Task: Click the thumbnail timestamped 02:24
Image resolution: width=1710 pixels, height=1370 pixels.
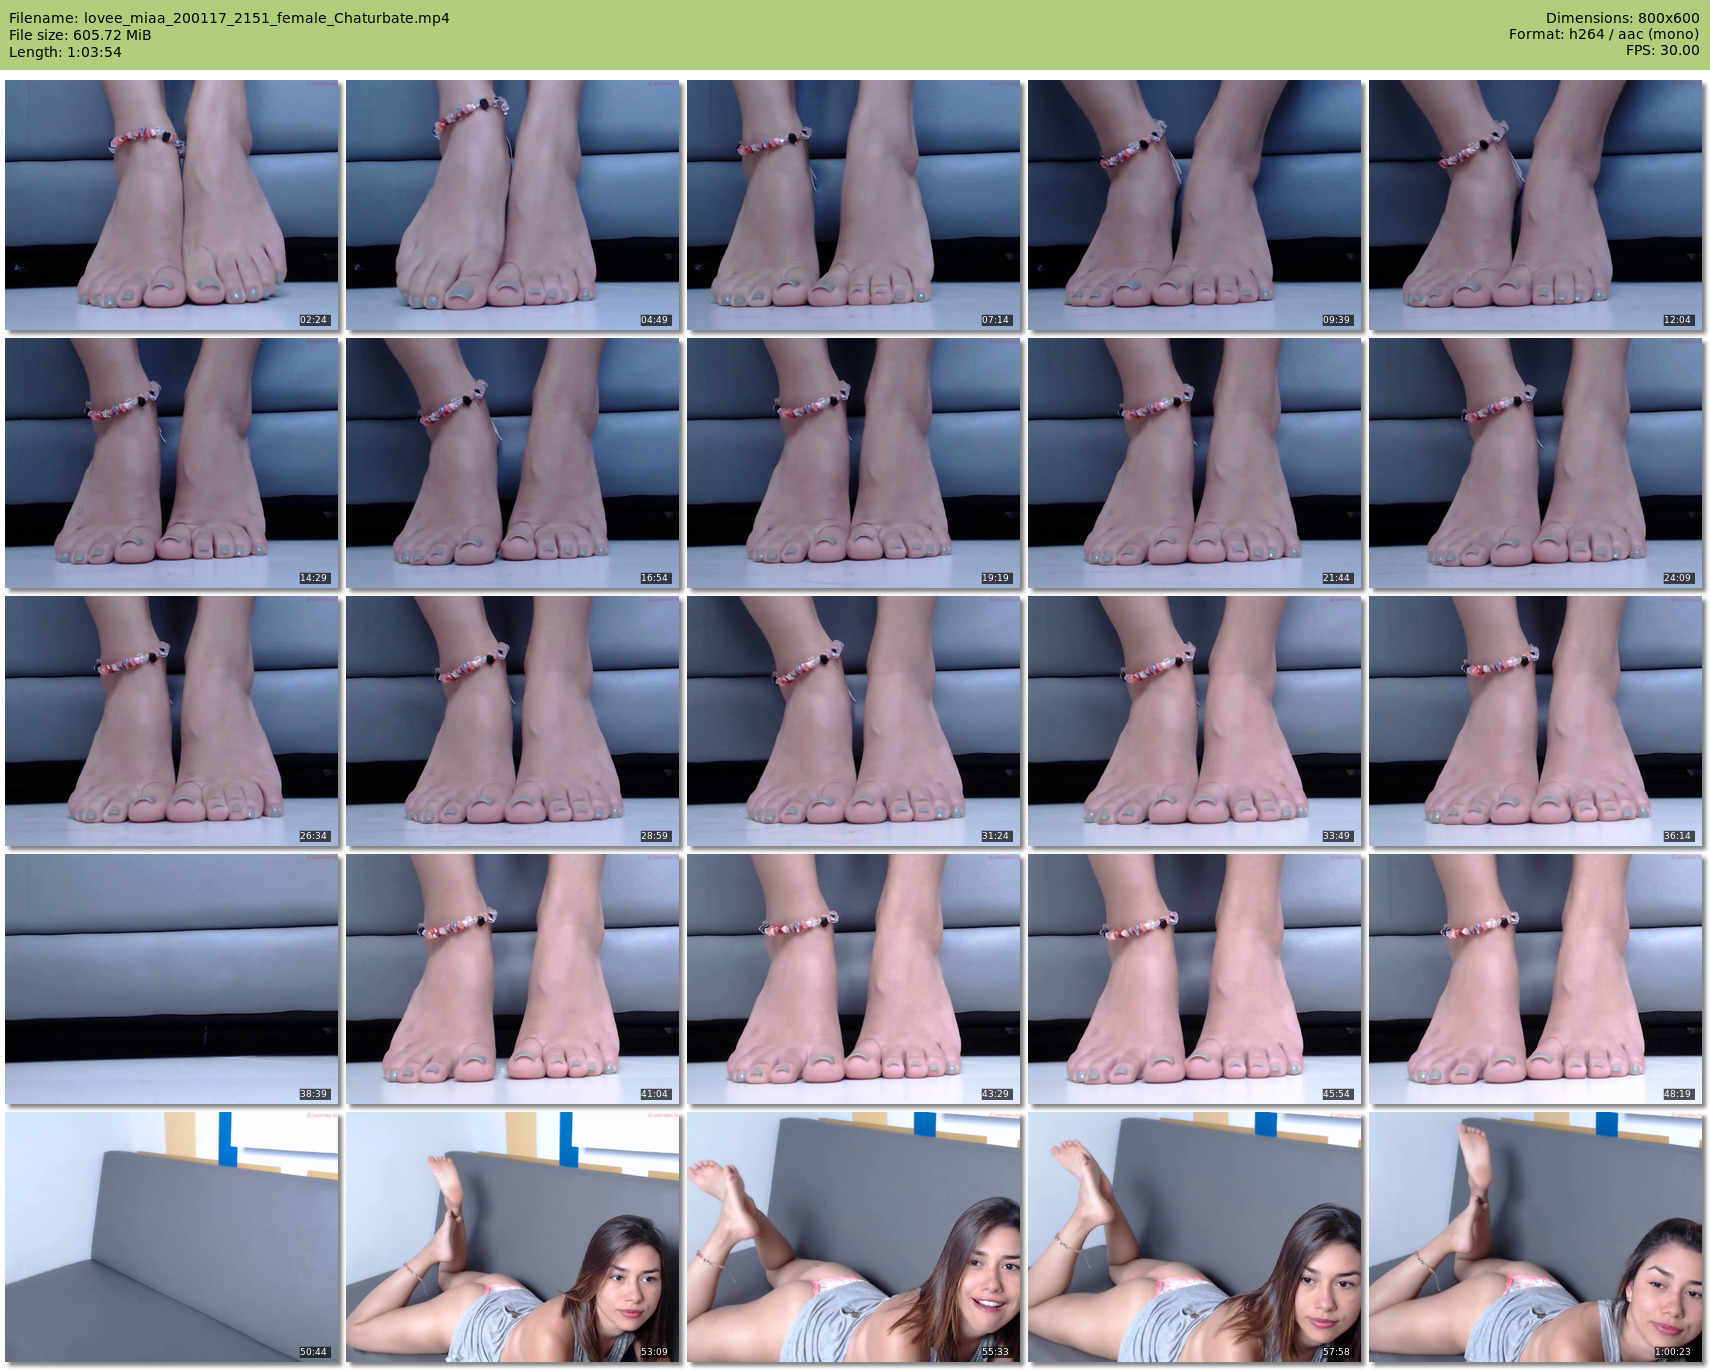Action: point(171,205)
